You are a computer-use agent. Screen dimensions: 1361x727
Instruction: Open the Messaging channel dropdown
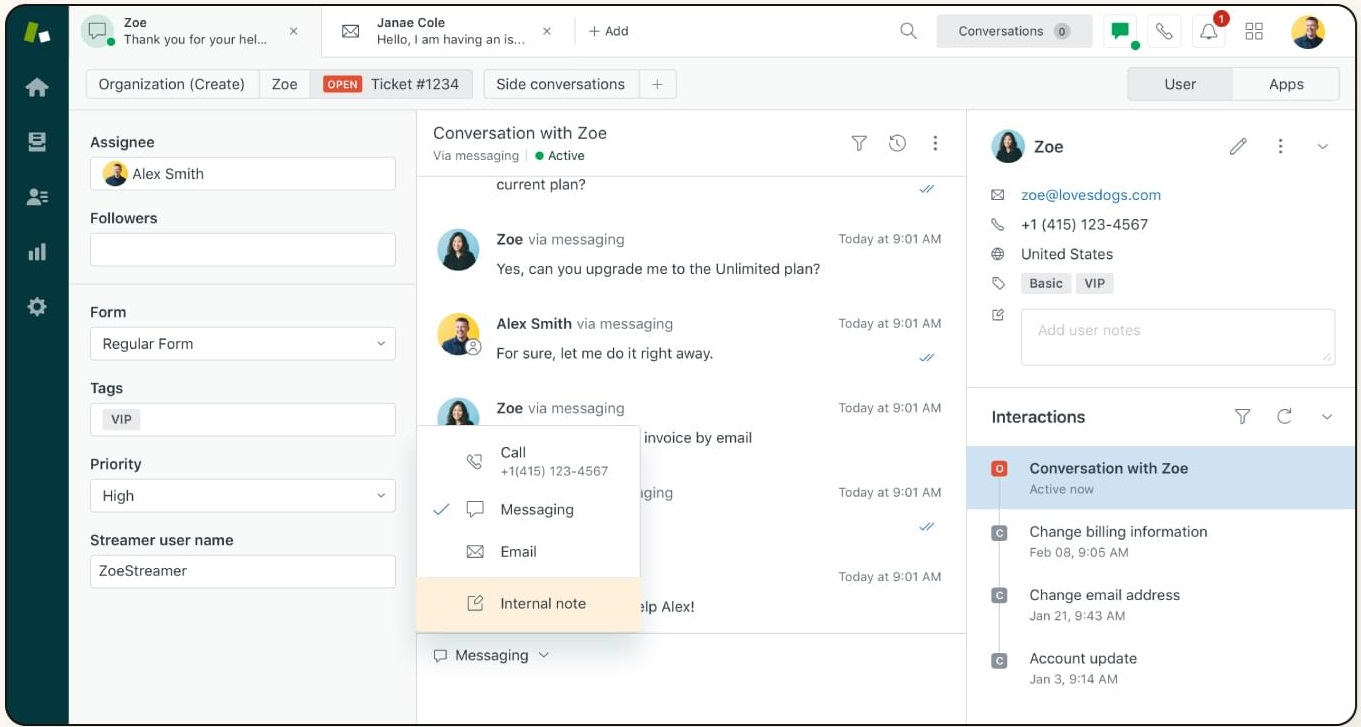[x=491, y=655]
